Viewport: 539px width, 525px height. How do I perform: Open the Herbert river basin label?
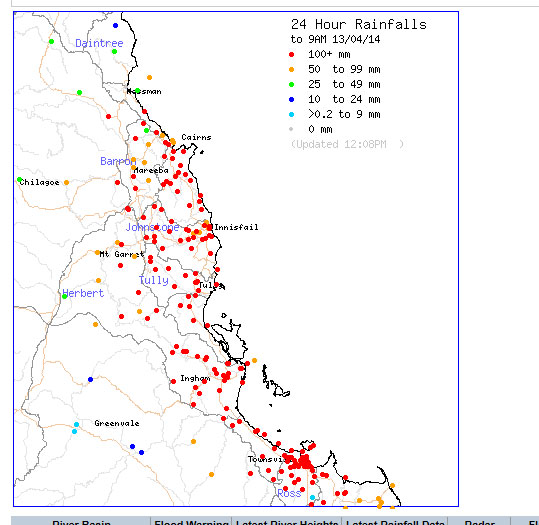[83, 293]
